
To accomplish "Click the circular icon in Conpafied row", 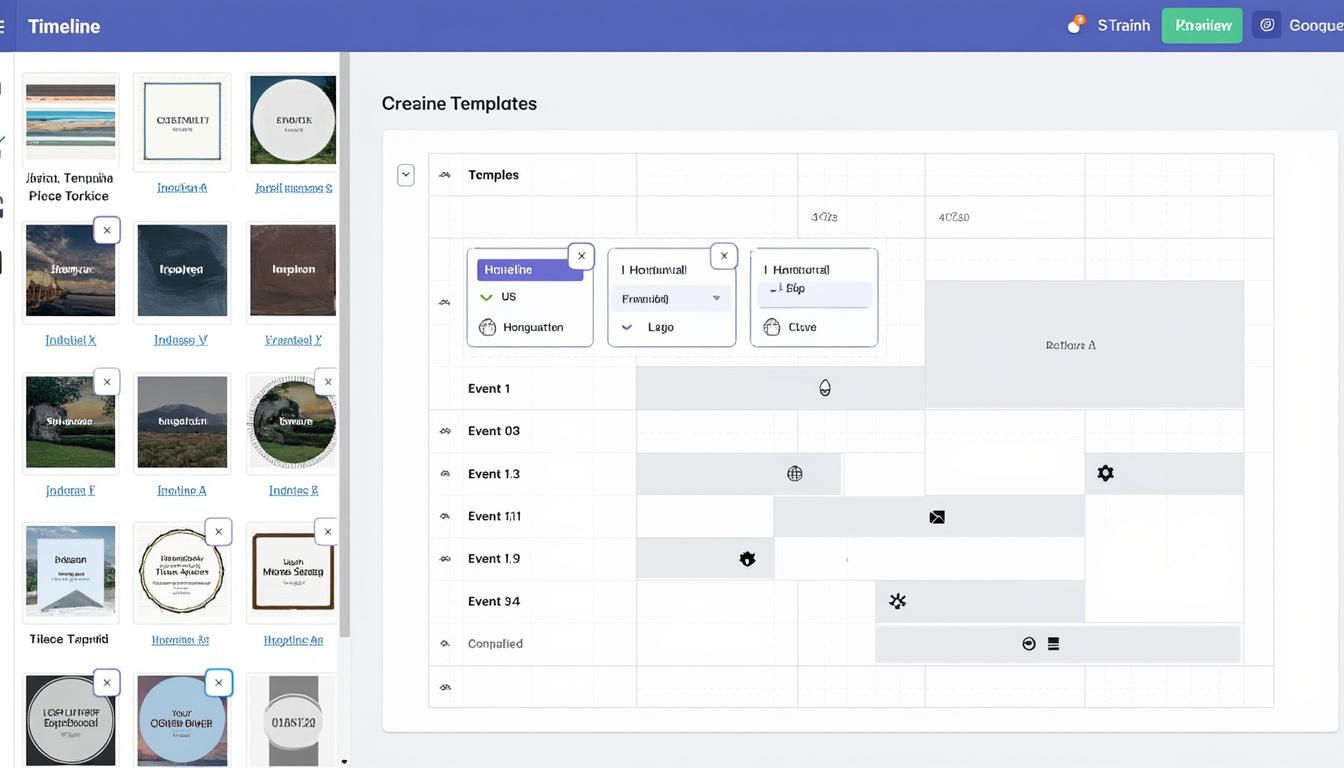I will 1029,644.
